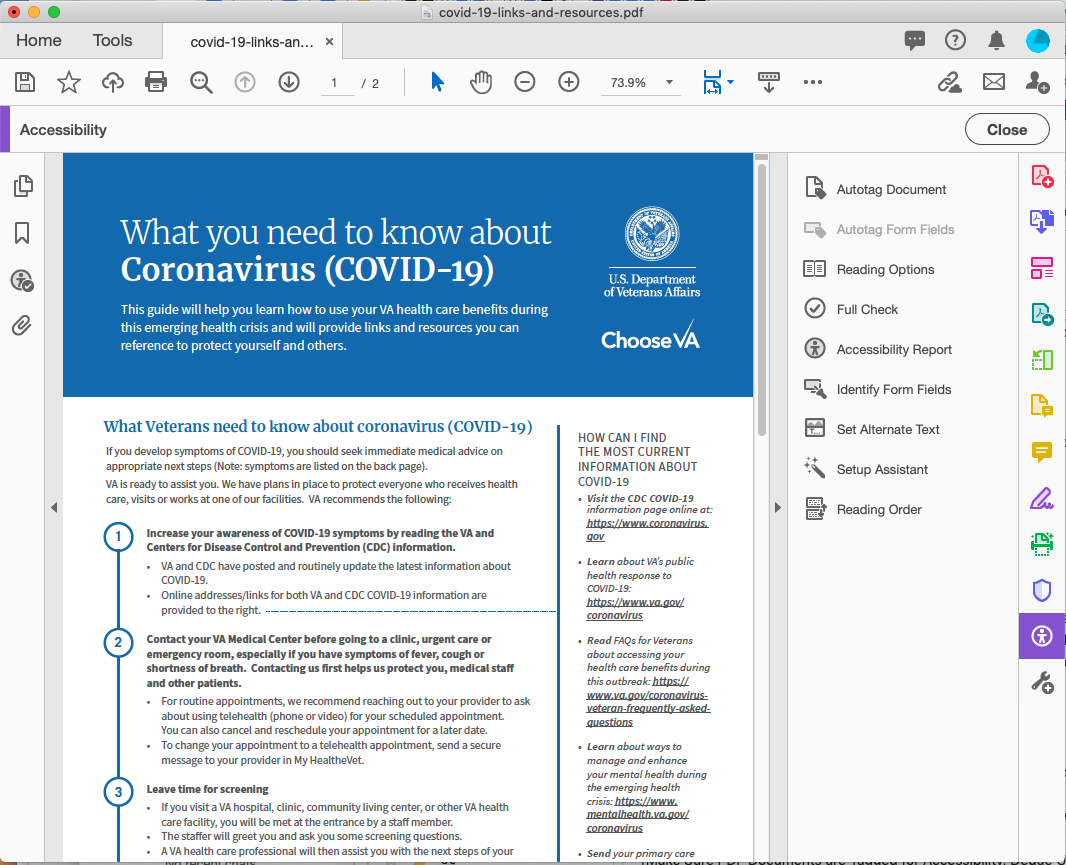Zoom out with minus icon
This screenshot has width=1066, height=865.
click(524, 82)
